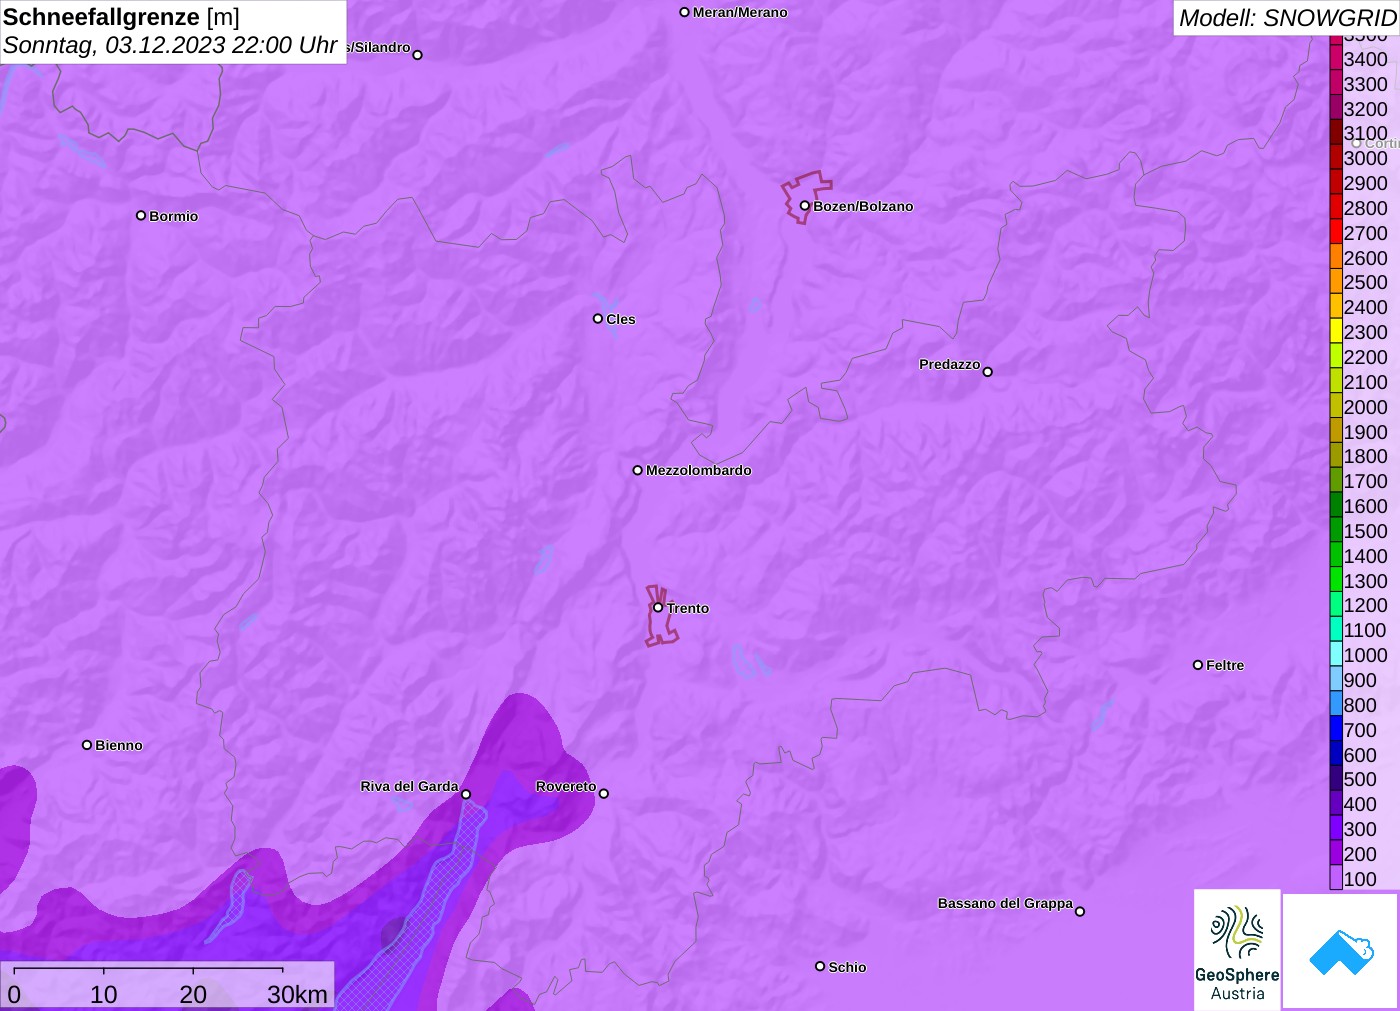Select the Bormio city marker dot

[x=141, y=215]
